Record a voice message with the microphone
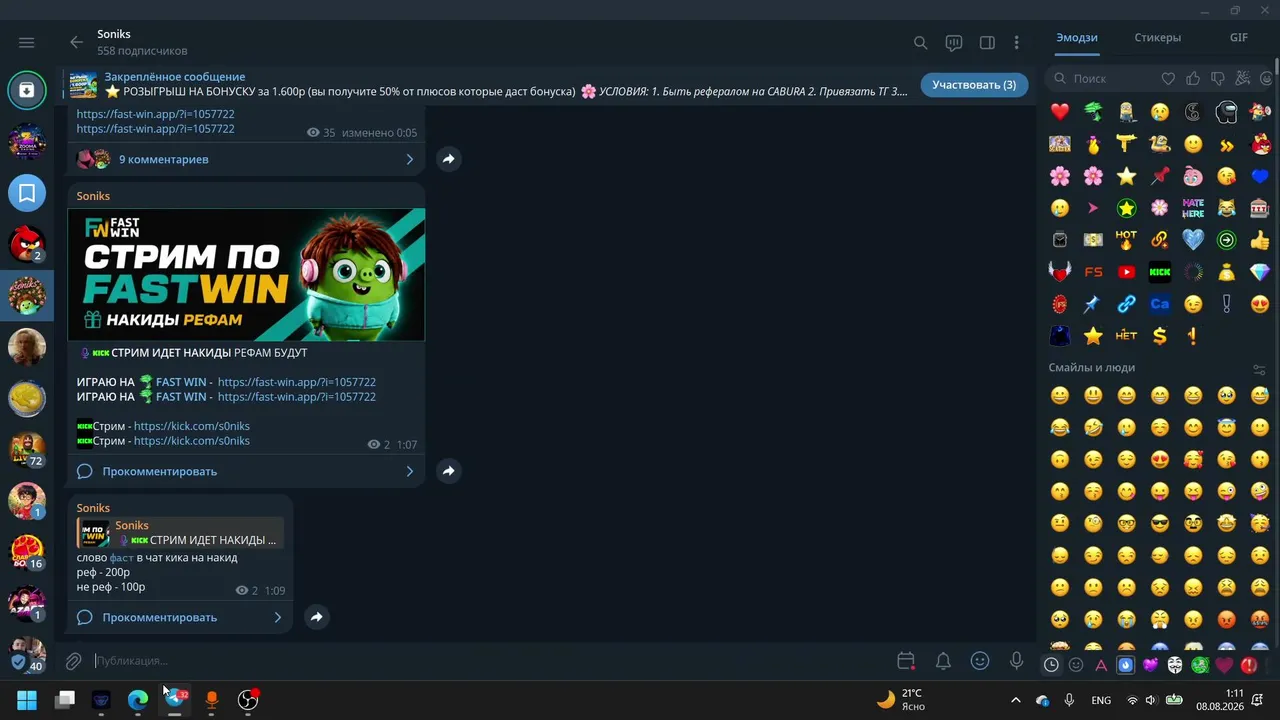The width and height of the screenshot is (1280, 720). click(x=1017, y=661)
